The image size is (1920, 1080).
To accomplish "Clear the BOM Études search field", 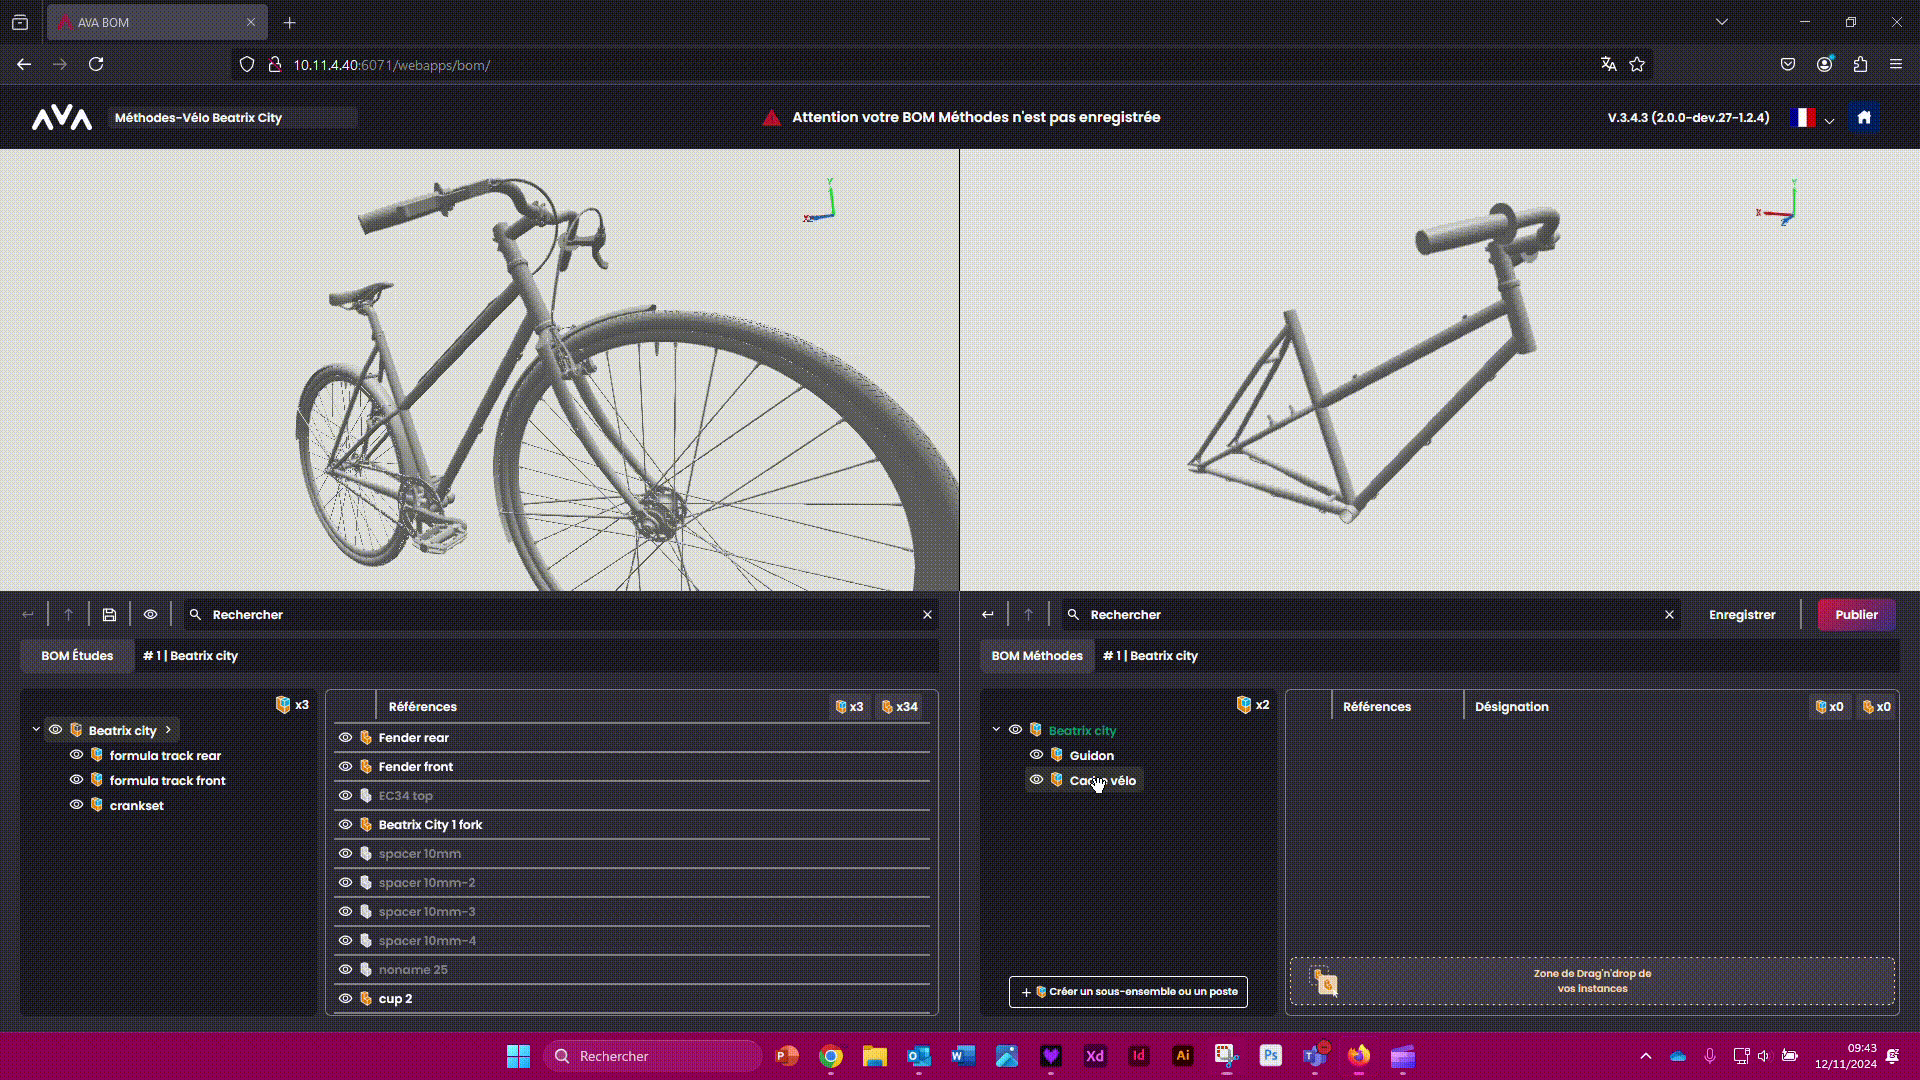I will [x=927, y=615].
